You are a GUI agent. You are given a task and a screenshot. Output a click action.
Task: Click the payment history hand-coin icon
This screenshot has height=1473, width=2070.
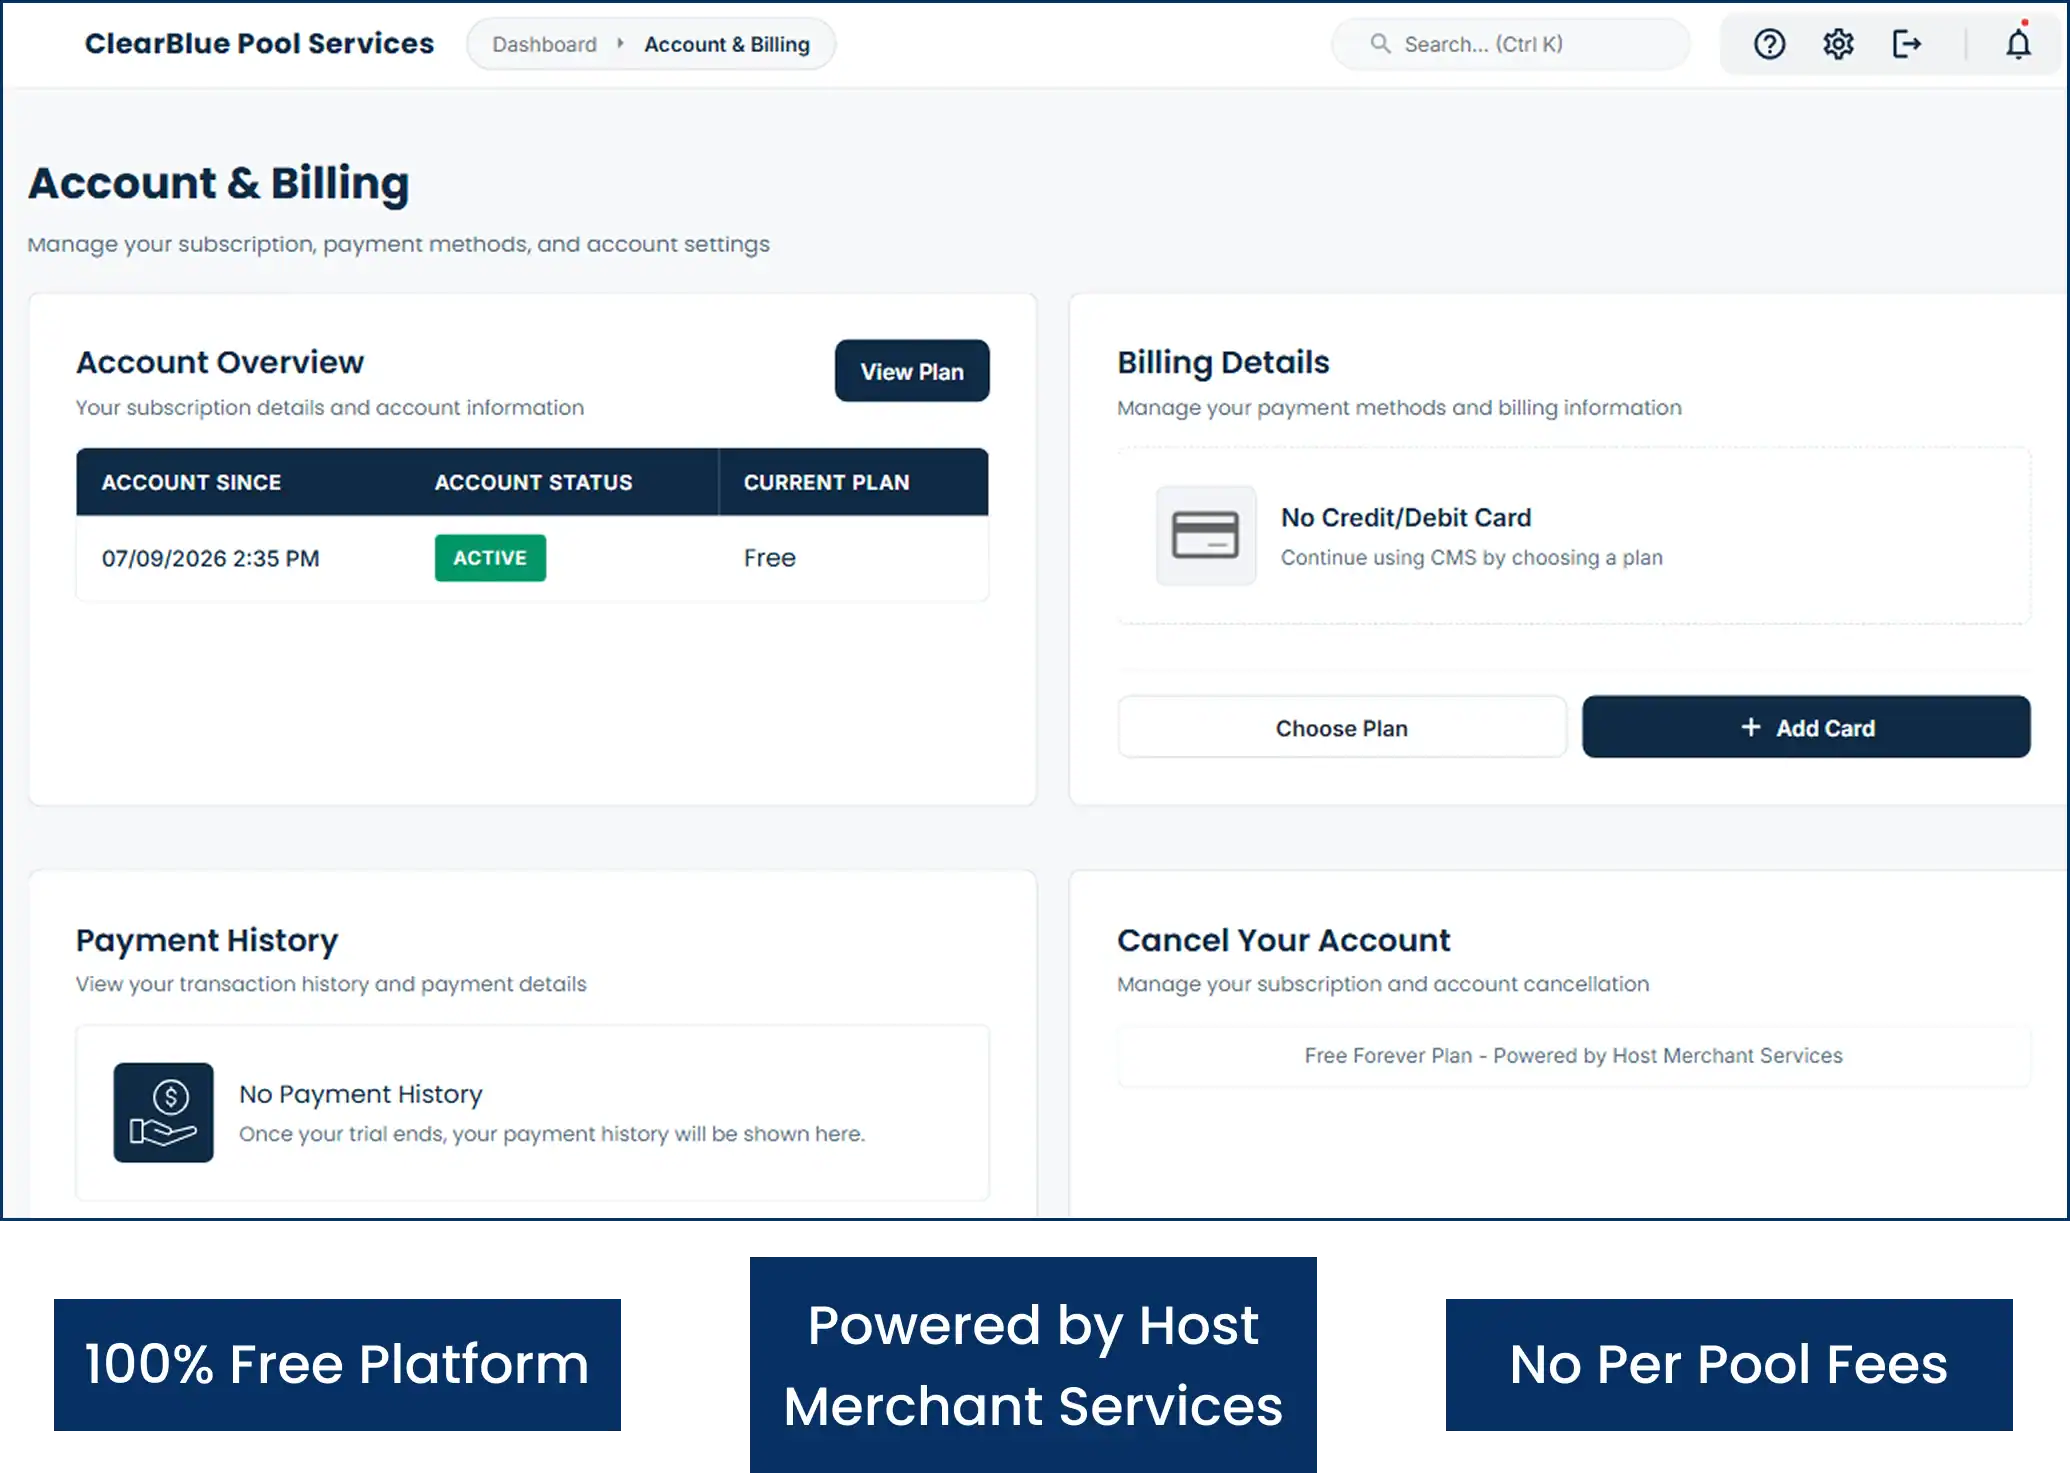click(163, 1112)
